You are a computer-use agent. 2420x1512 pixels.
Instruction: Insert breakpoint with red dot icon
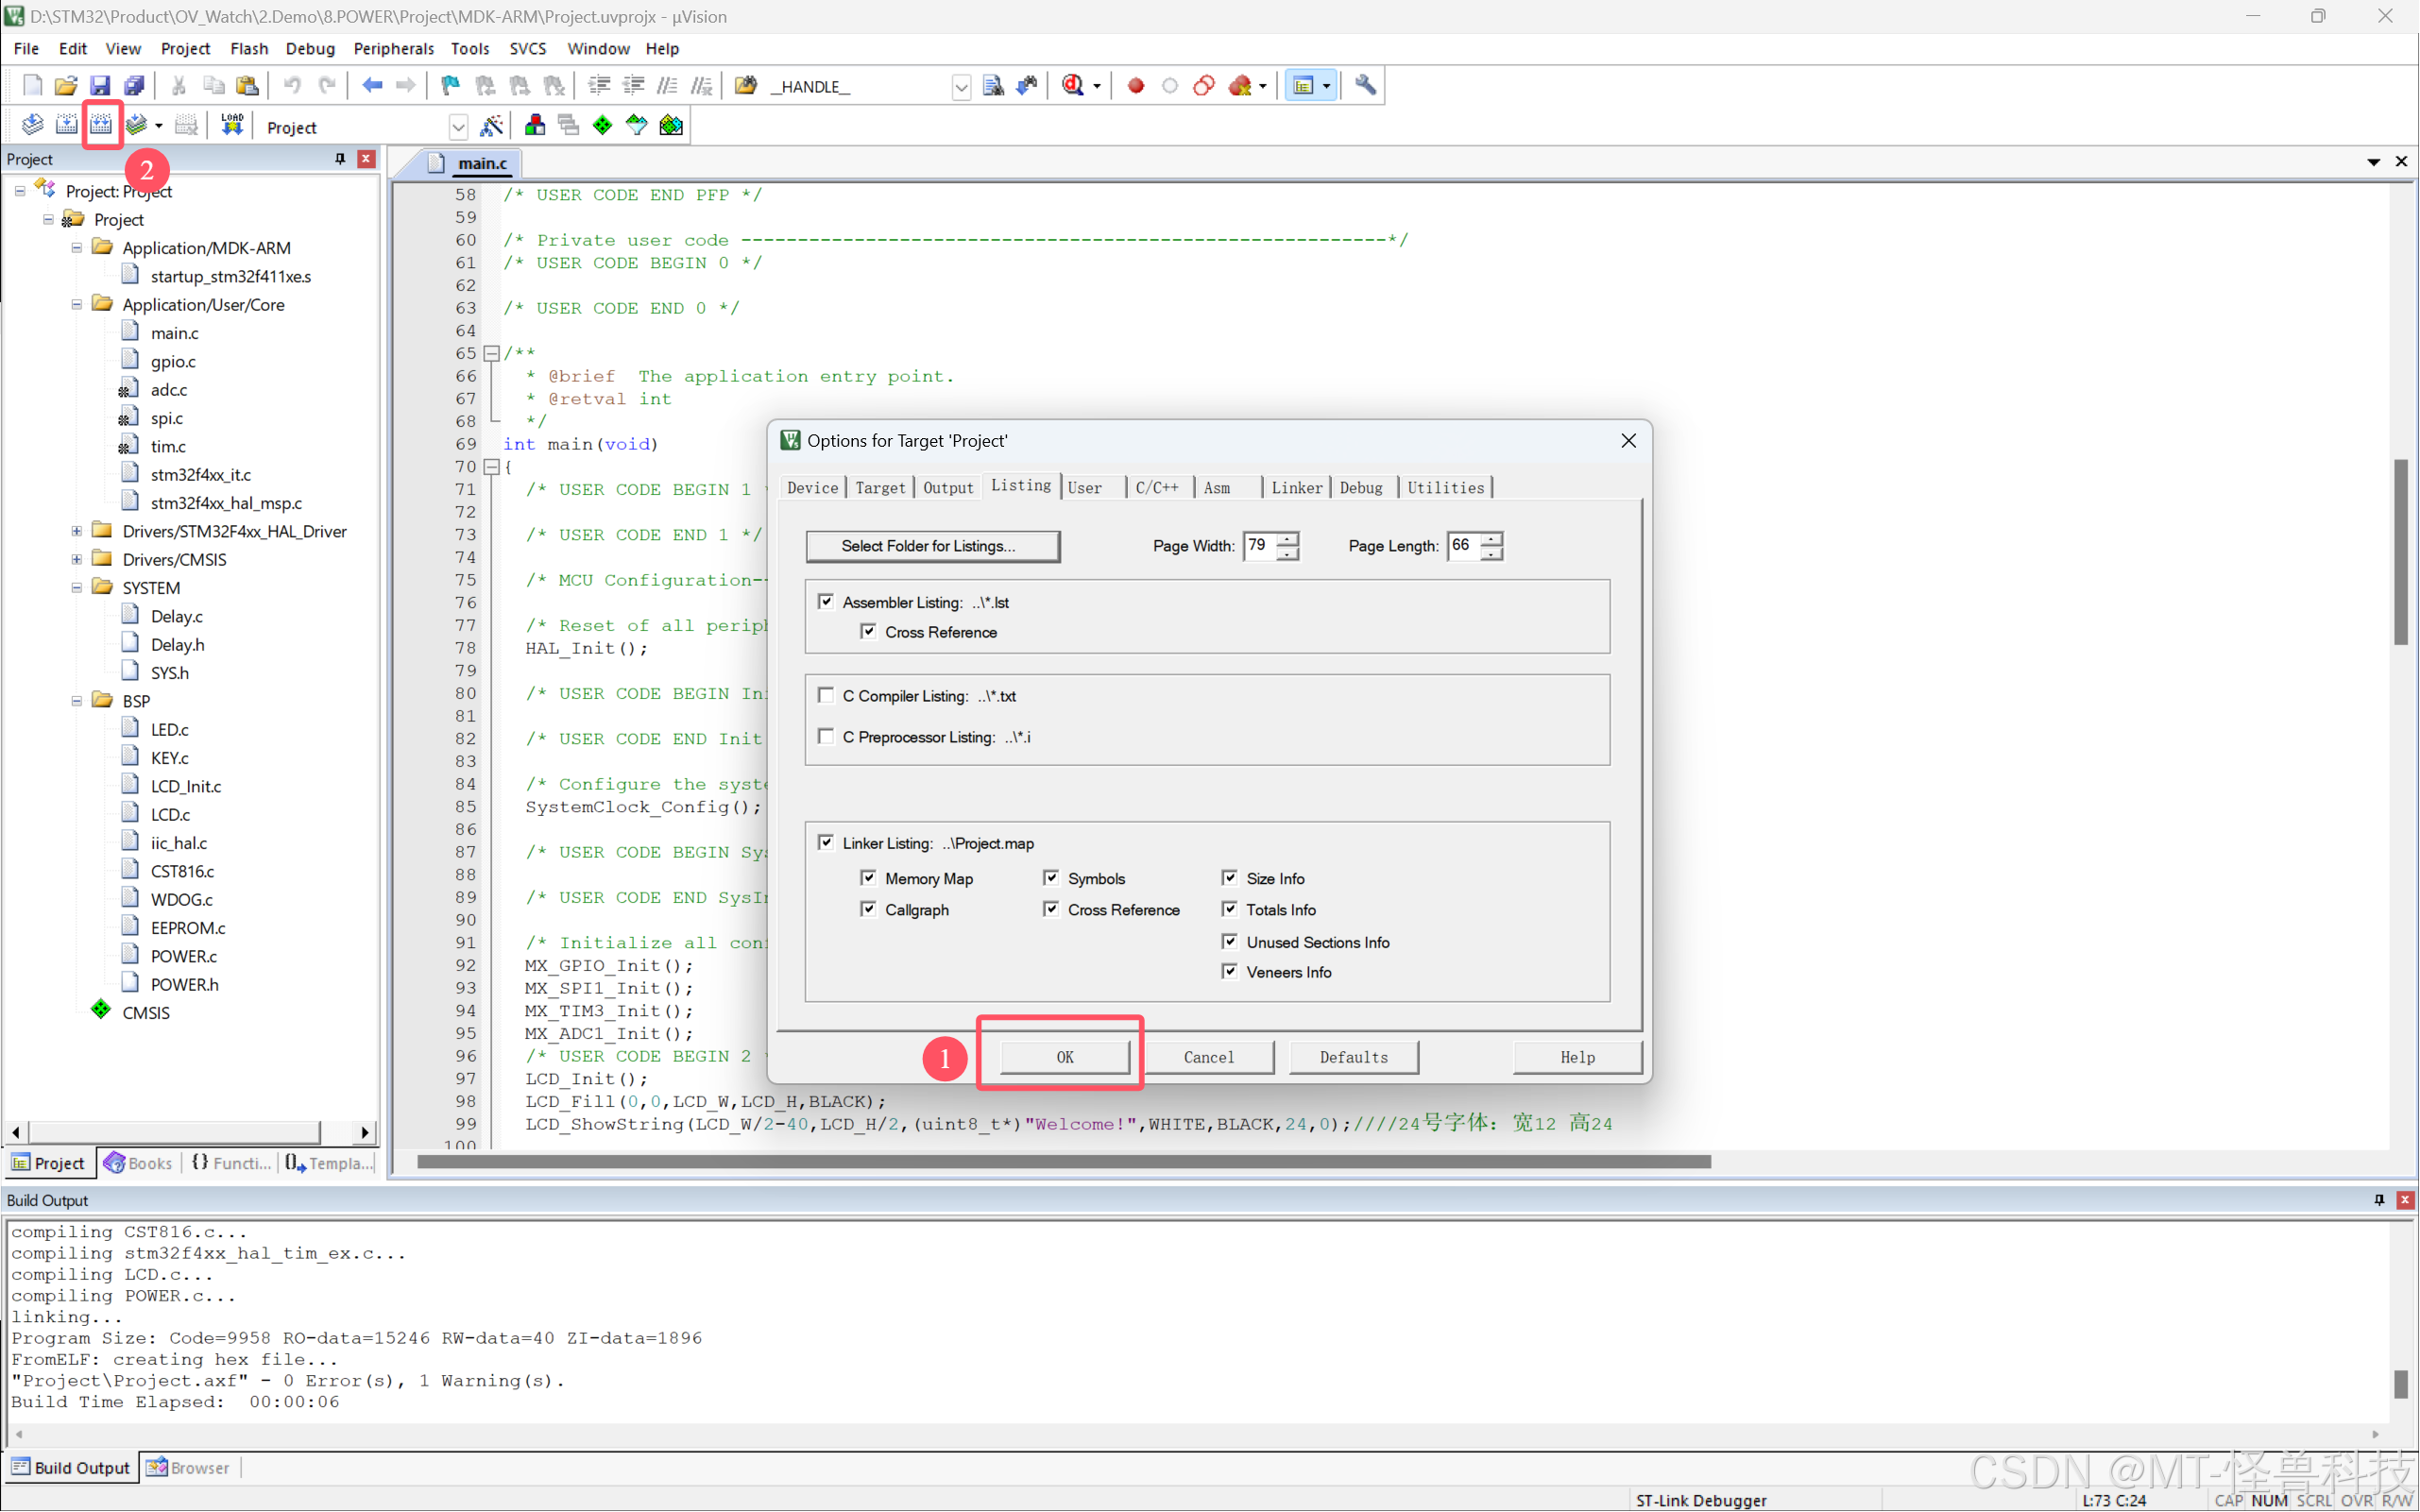[x=1135, y=86]
